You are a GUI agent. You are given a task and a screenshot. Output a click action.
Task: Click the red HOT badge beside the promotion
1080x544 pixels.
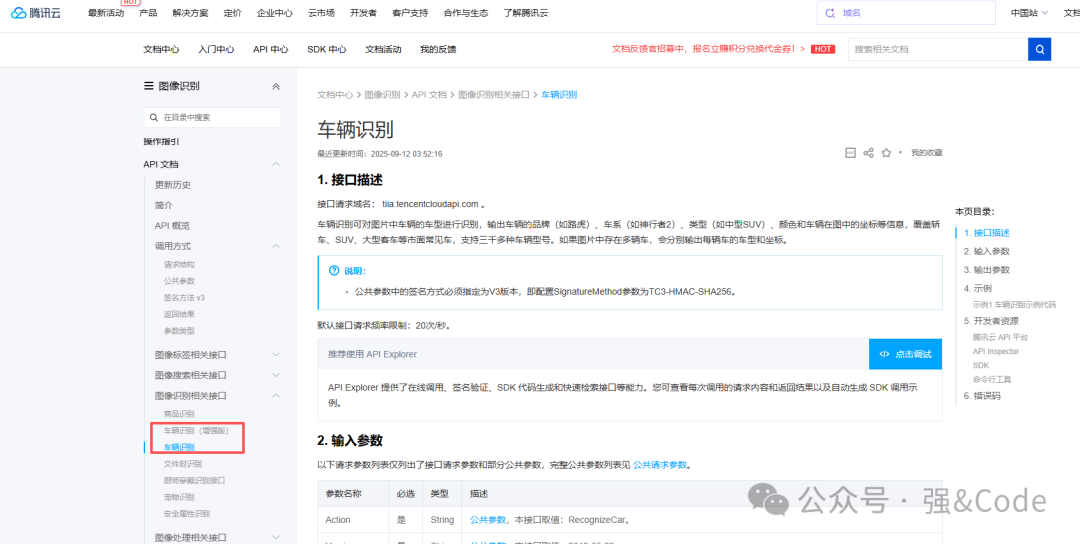coord(822,50)
